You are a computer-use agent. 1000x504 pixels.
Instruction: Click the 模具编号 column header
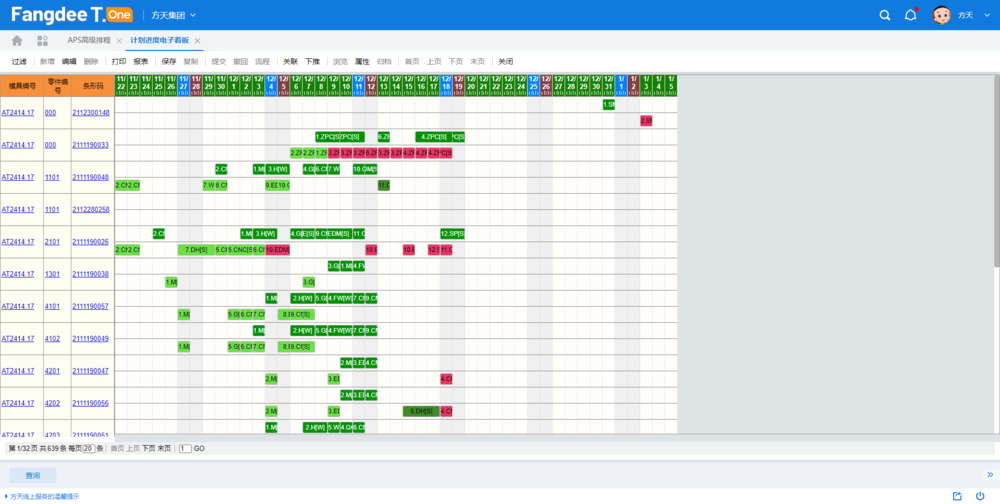click(x=22, y=85)
